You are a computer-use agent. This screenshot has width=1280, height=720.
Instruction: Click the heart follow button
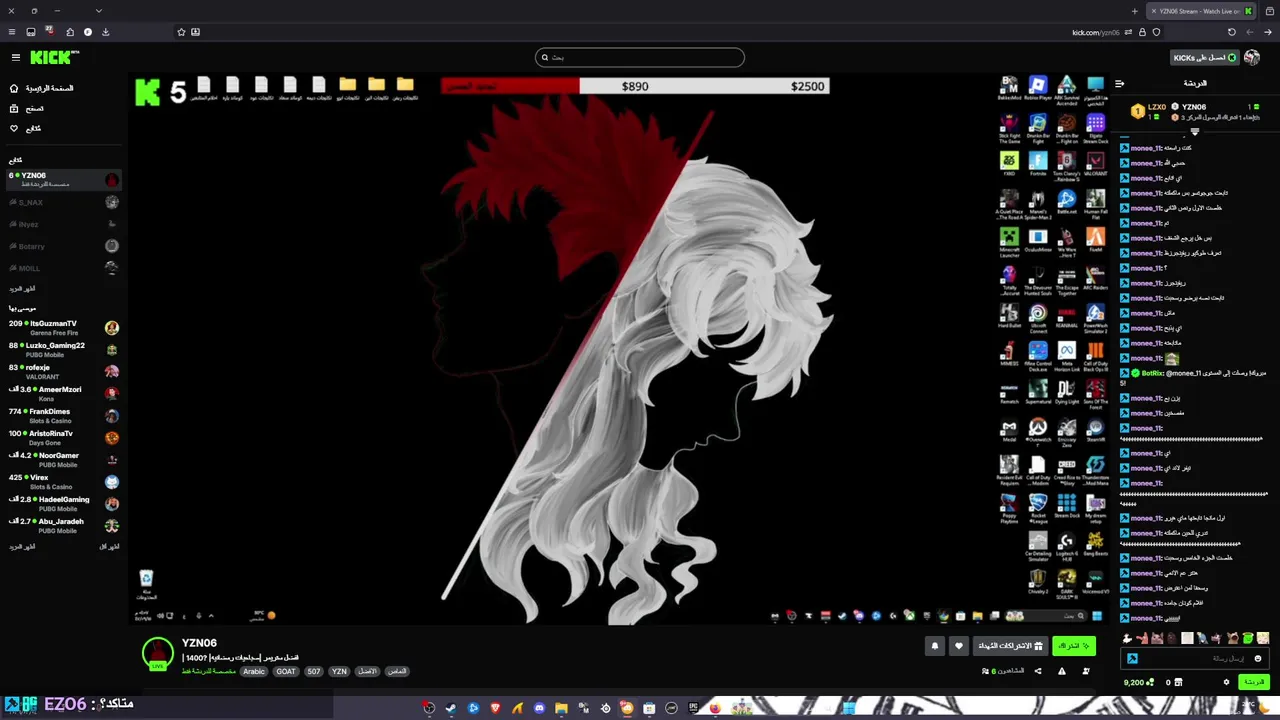tap(959, 646)
